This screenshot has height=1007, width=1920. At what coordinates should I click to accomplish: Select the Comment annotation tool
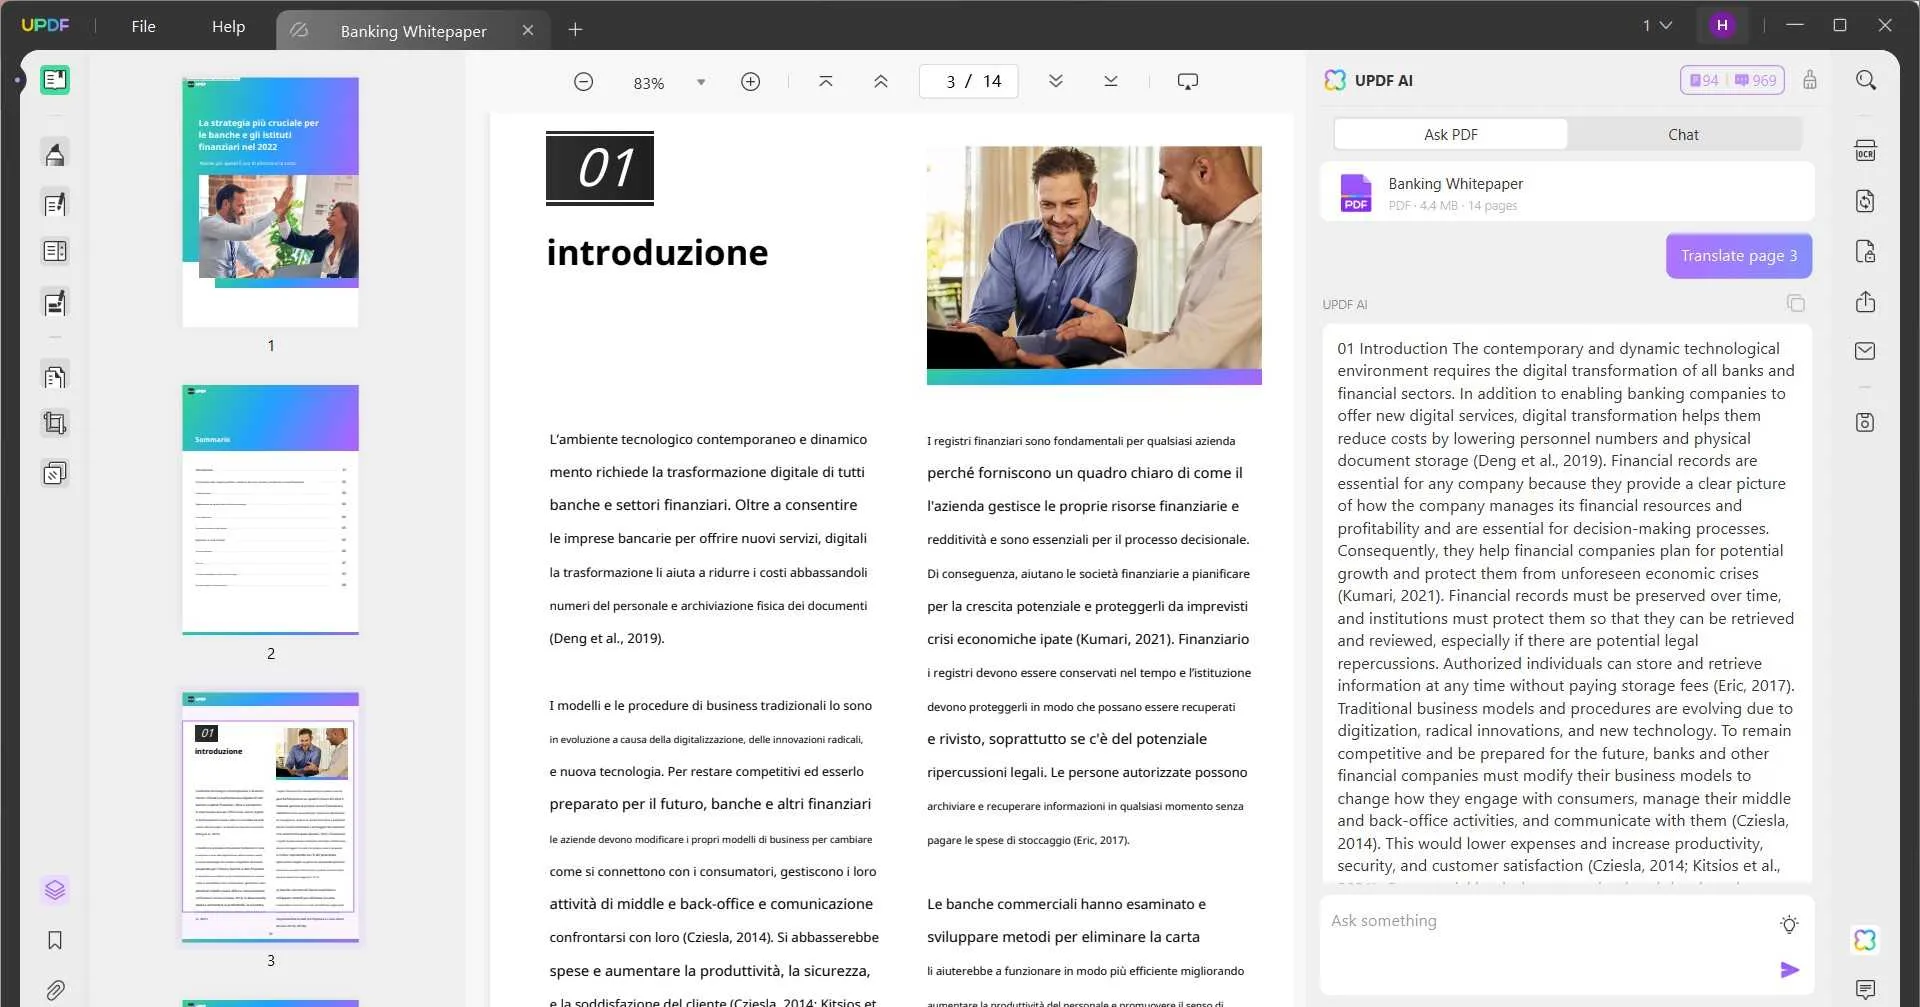pyautogui.click(x=55, y=153)
